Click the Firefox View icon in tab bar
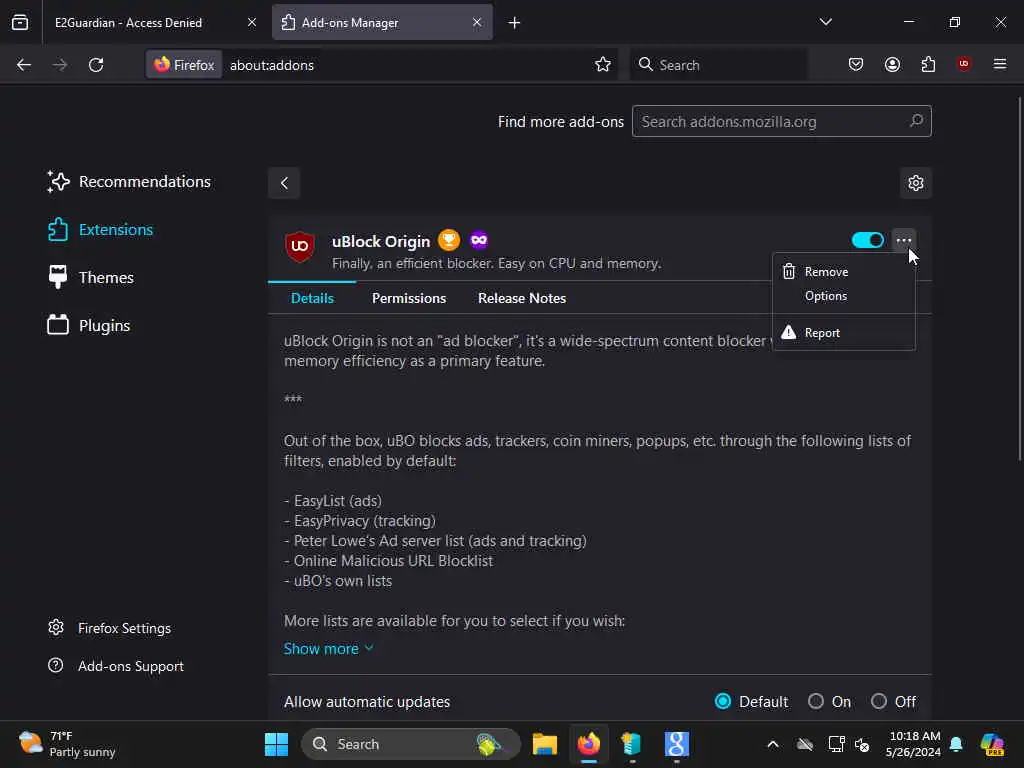1024x768 pixels. tap(20, 22)
